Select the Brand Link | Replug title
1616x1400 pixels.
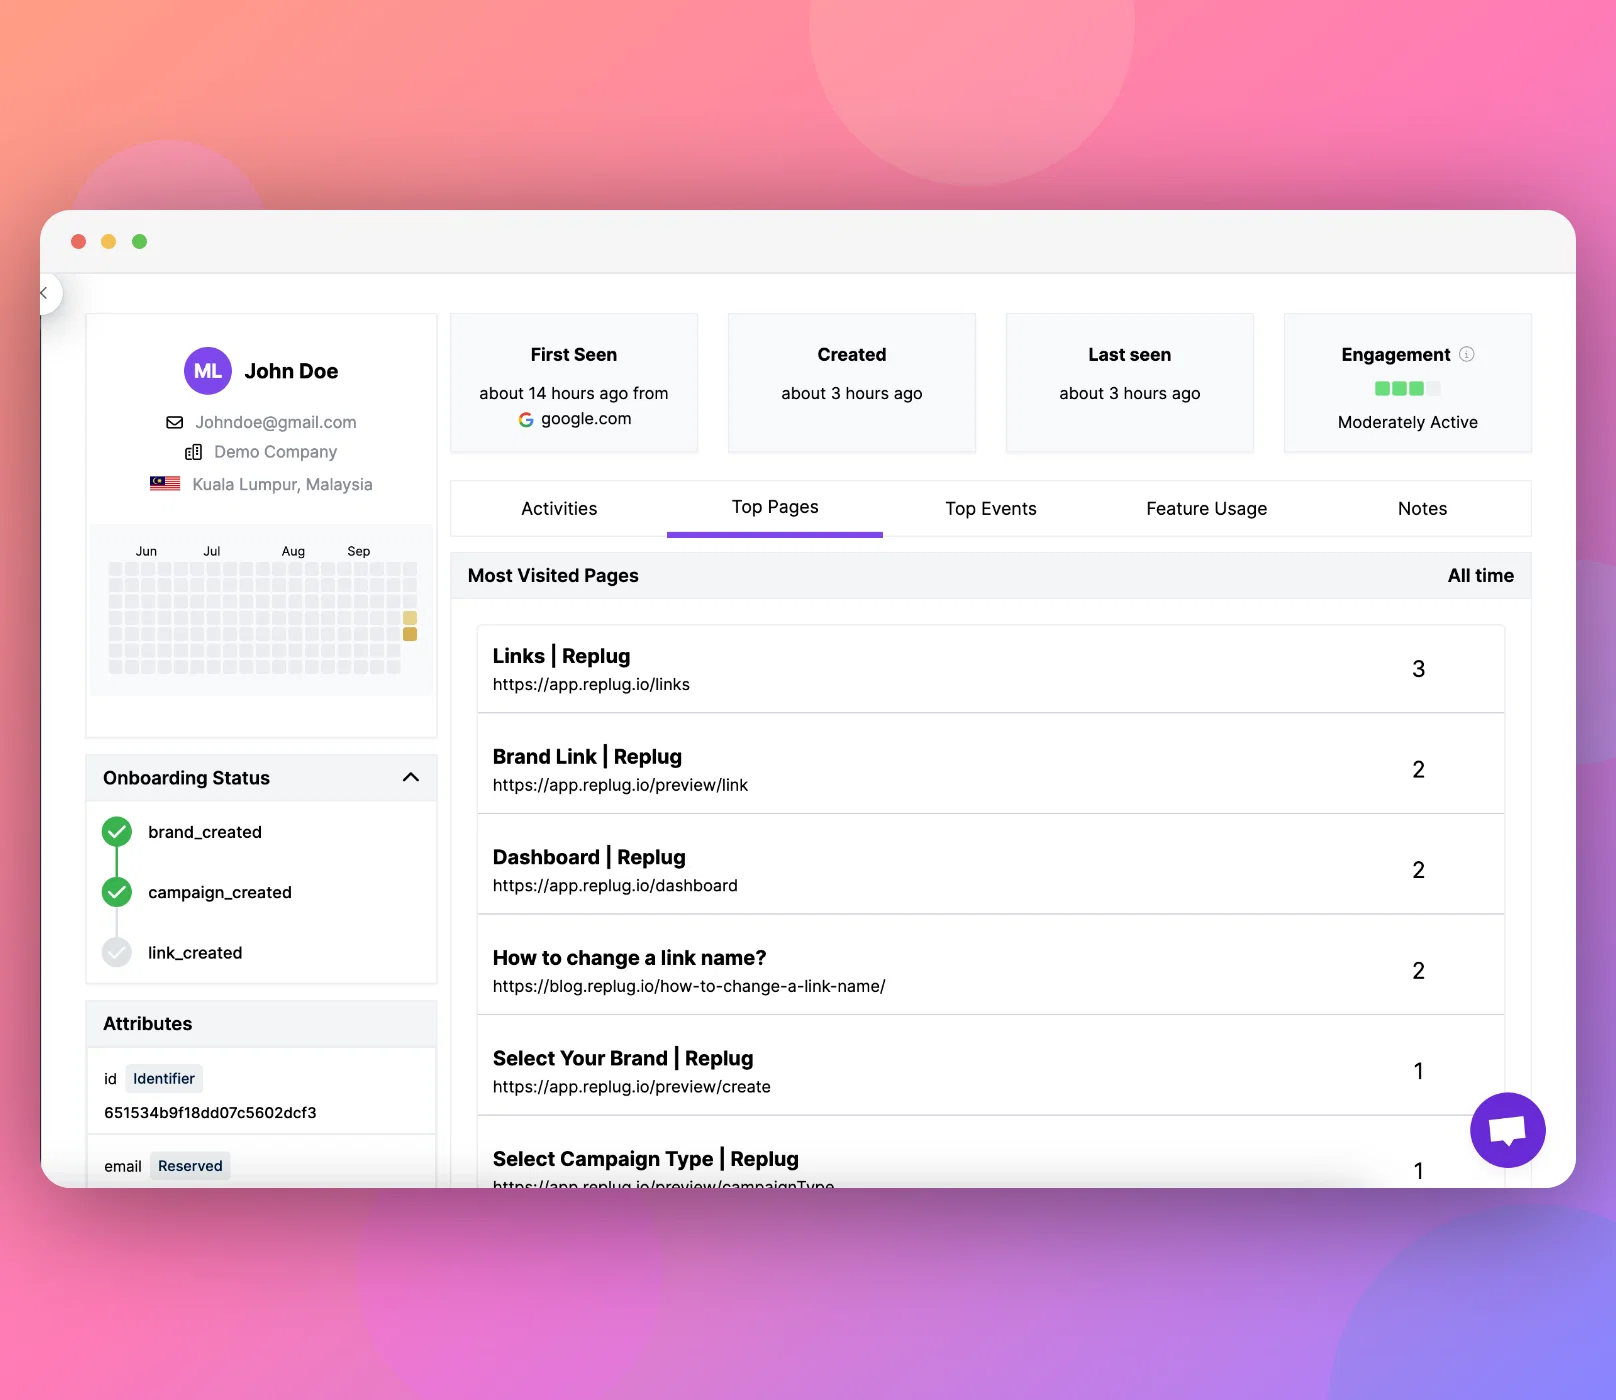[587, 757]
